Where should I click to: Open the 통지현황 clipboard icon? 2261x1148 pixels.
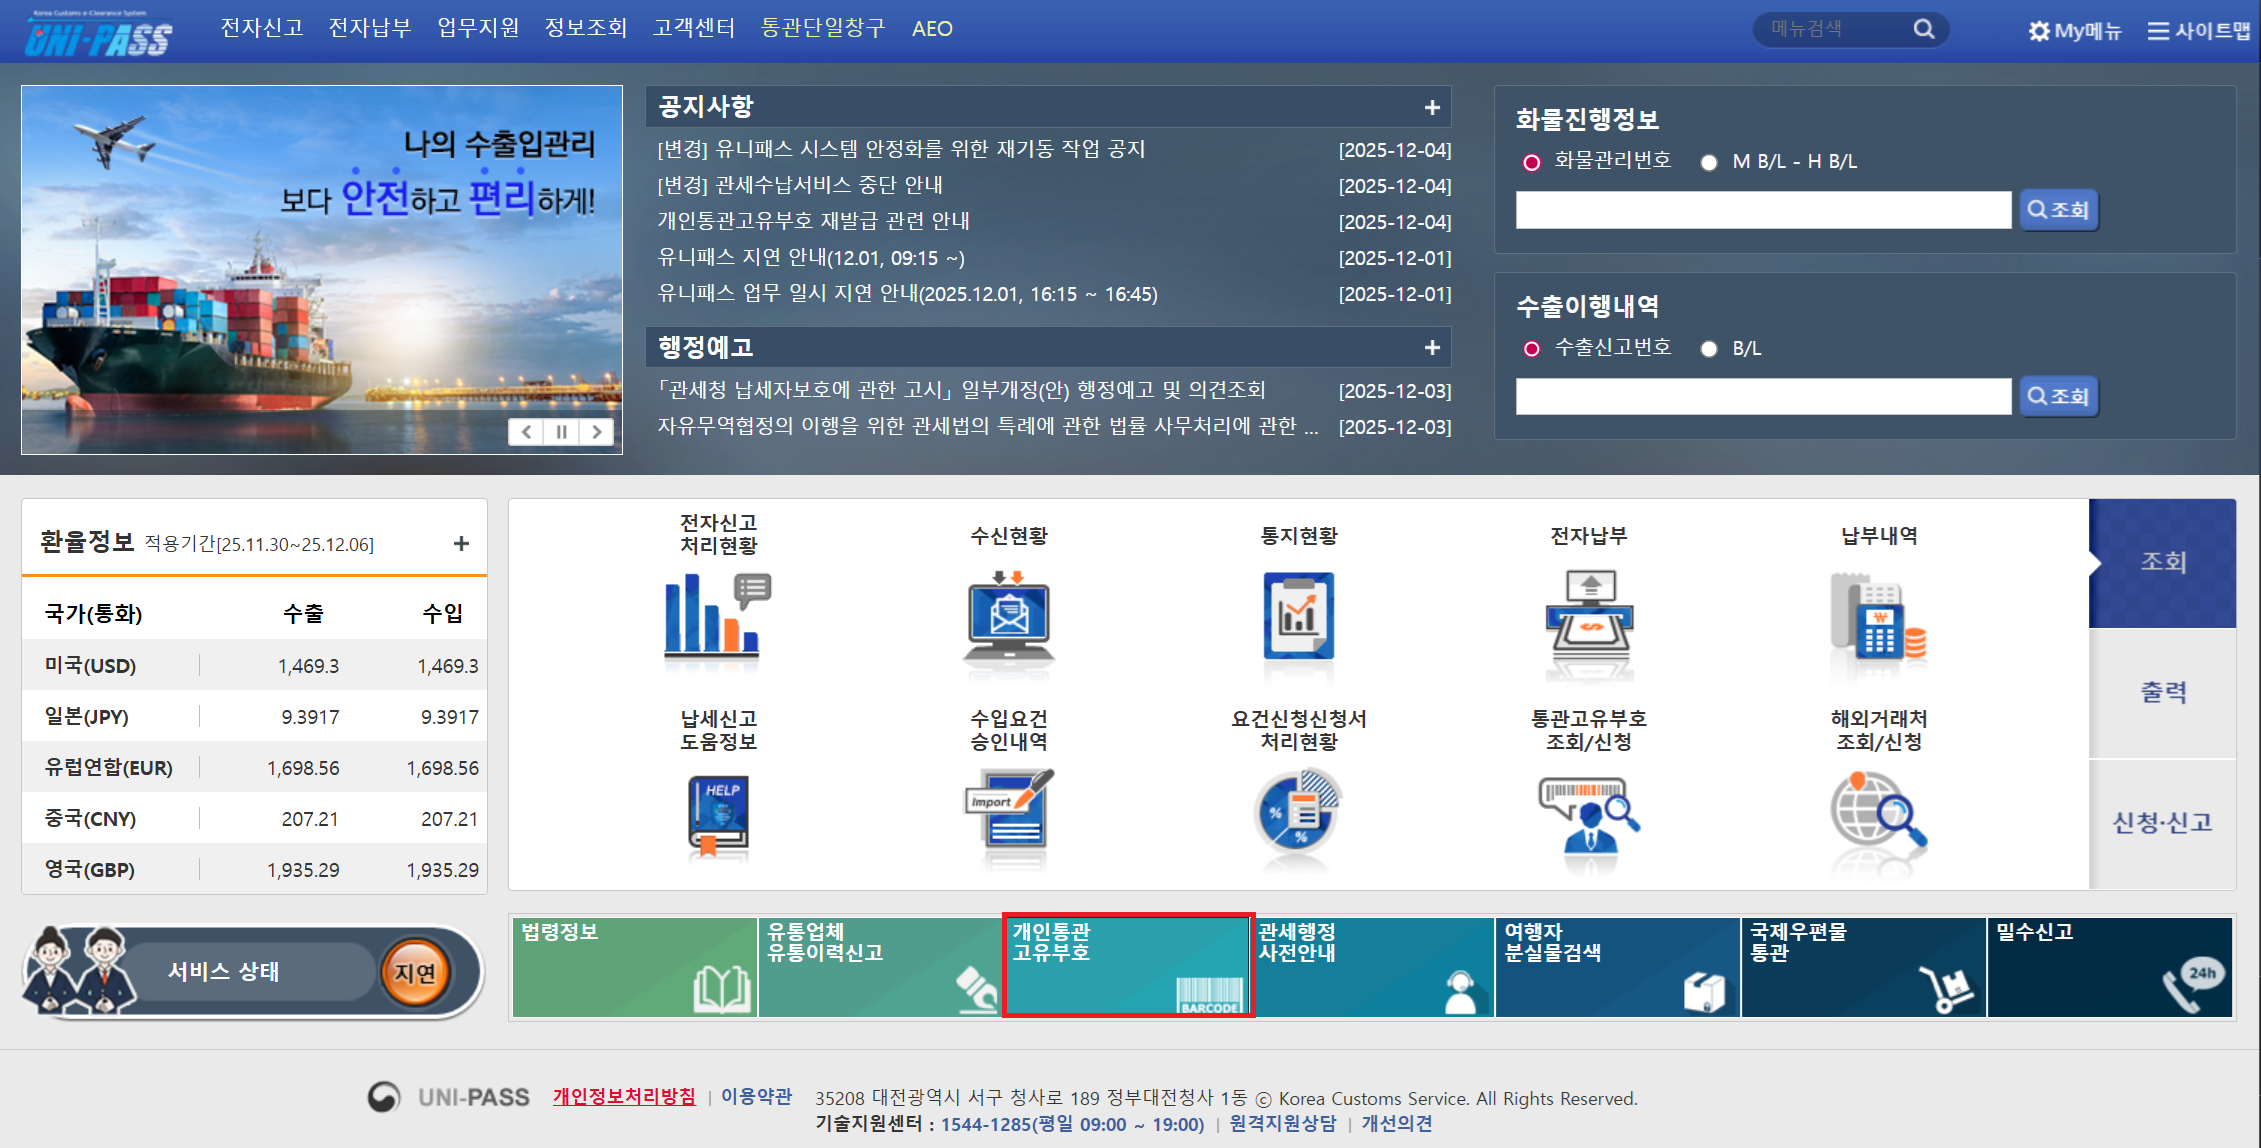click(1298, 617)
